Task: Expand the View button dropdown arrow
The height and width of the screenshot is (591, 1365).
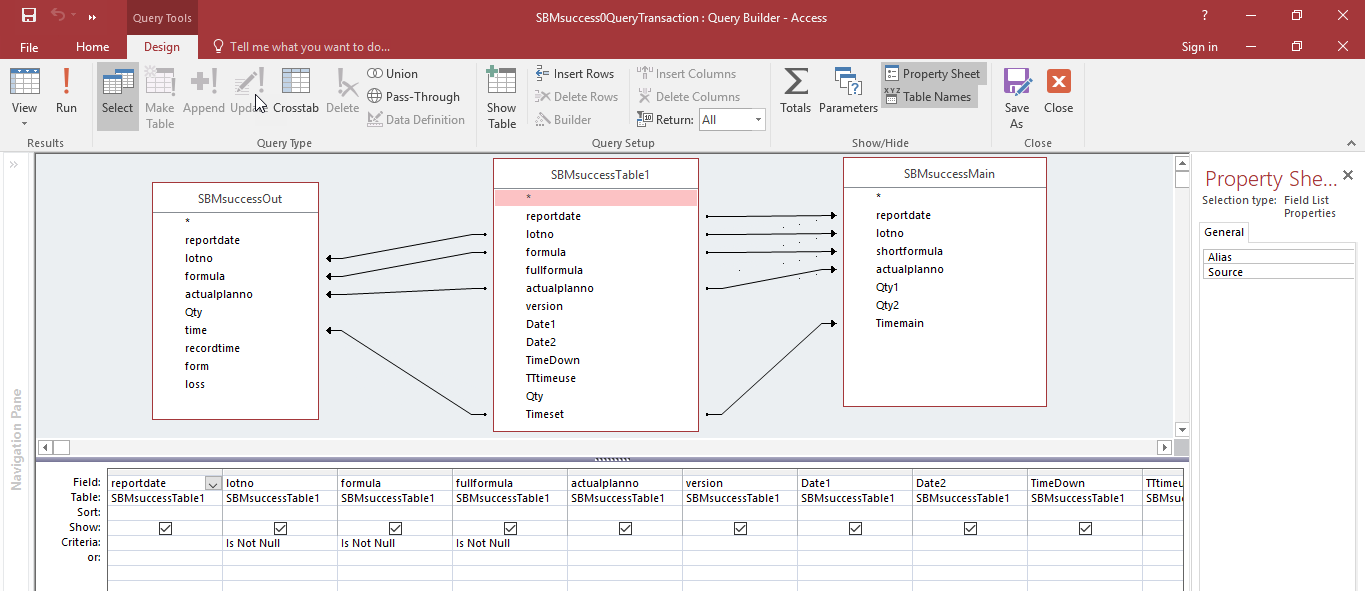Action: point(25,124)
